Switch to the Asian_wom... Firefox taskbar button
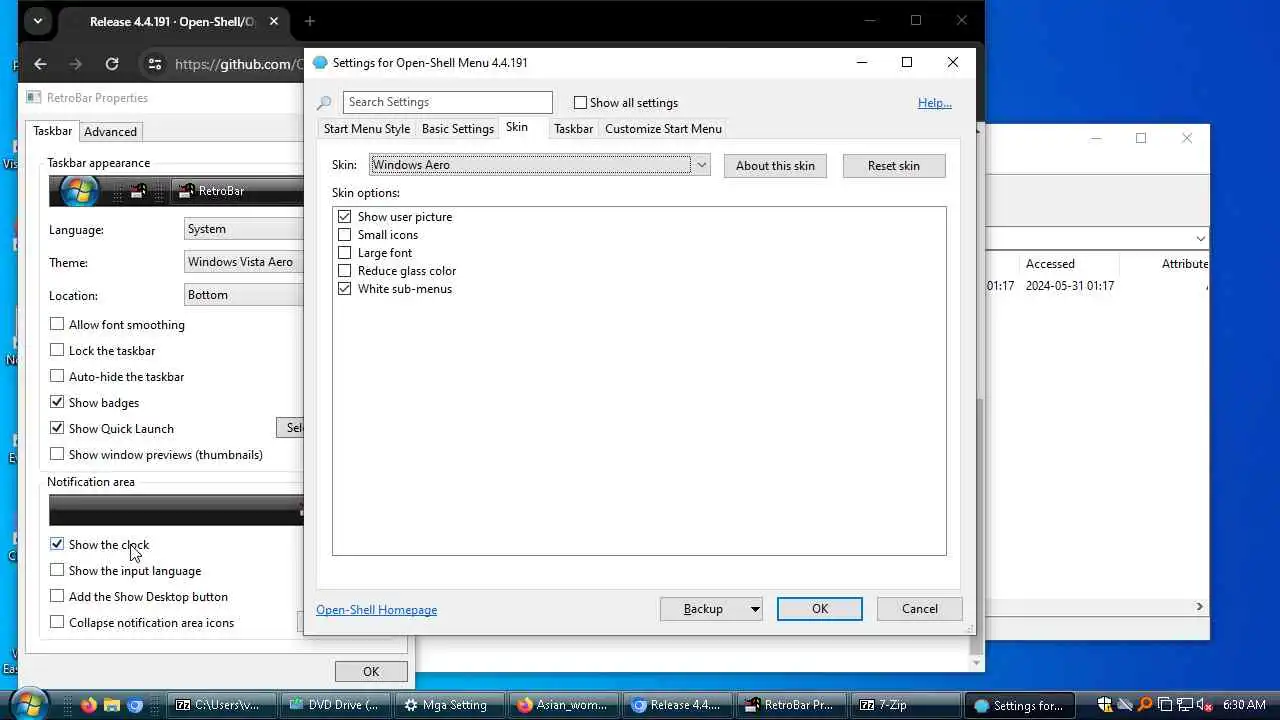Screen dimensions: 1280x720 pyautogui.click(x=562, y=705)
